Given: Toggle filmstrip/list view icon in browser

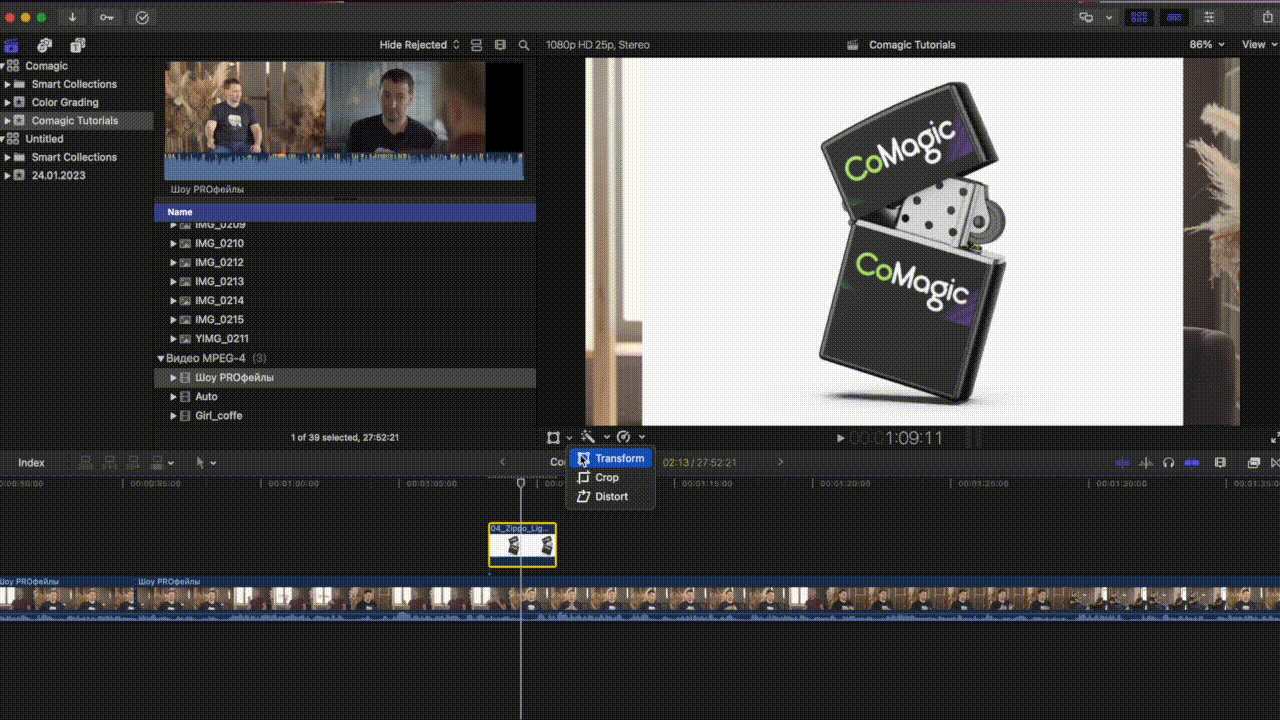Looking at the screenshot, I should (x=500, y=45).
